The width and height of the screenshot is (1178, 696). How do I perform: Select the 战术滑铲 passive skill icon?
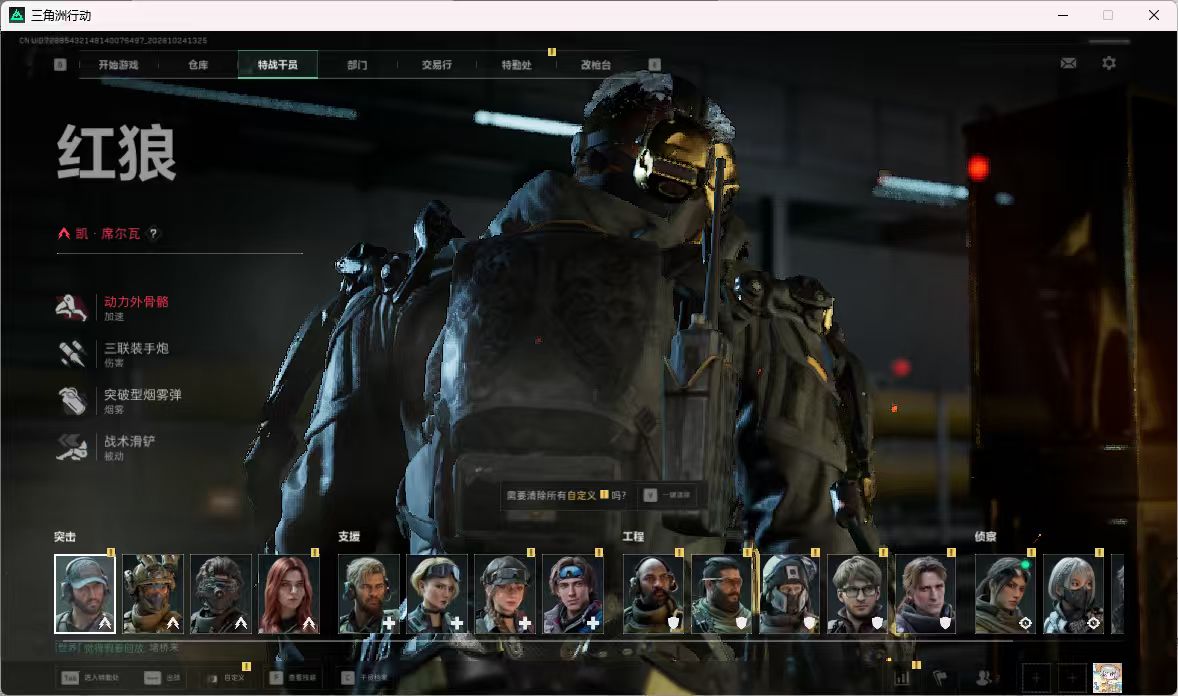pyautogui.click(x=71, y=447)
